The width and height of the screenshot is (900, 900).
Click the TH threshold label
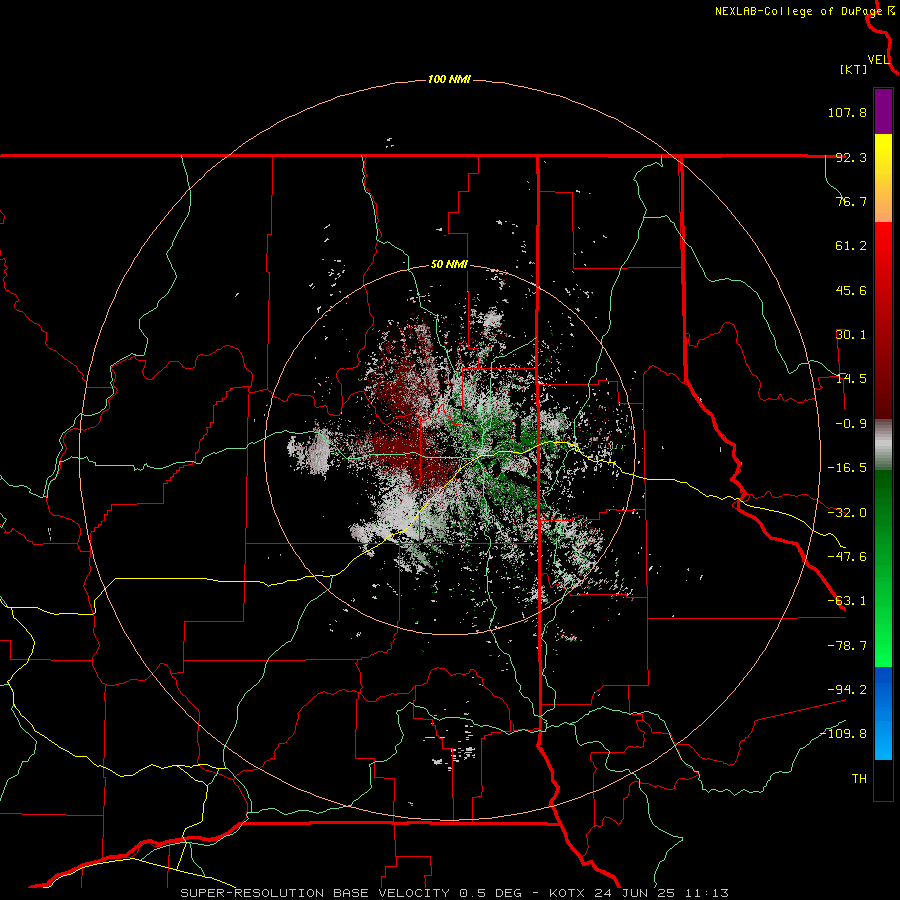coord(859,779)
